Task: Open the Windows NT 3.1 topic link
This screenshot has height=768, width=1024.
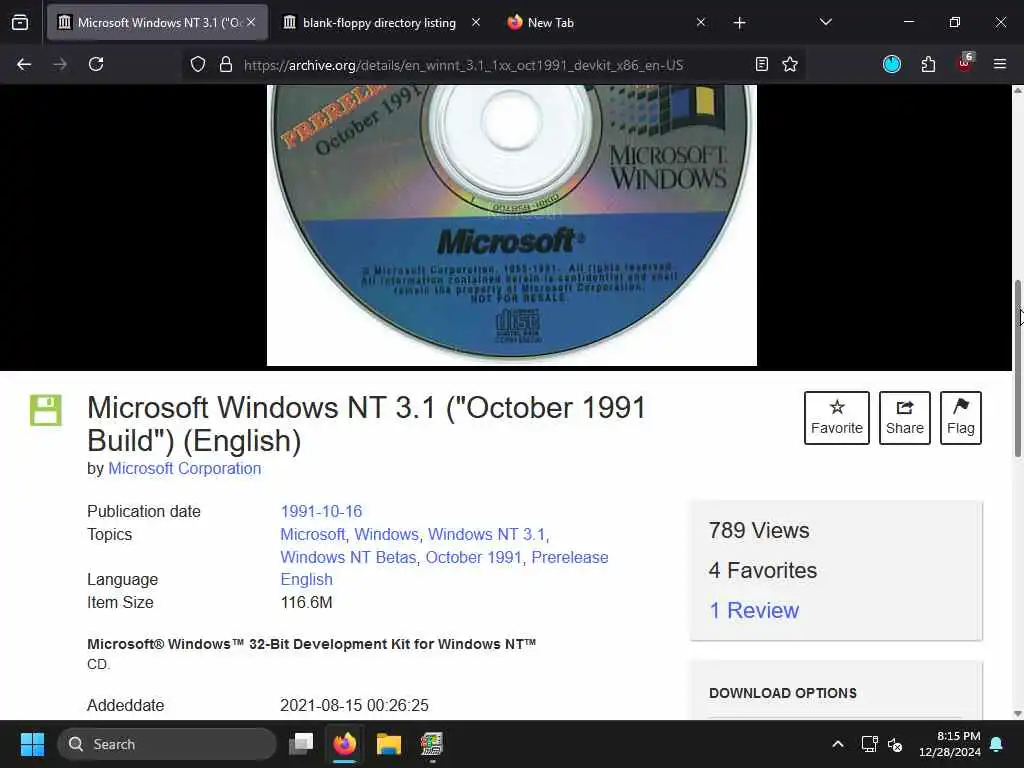Action: (x=487, y=534)
